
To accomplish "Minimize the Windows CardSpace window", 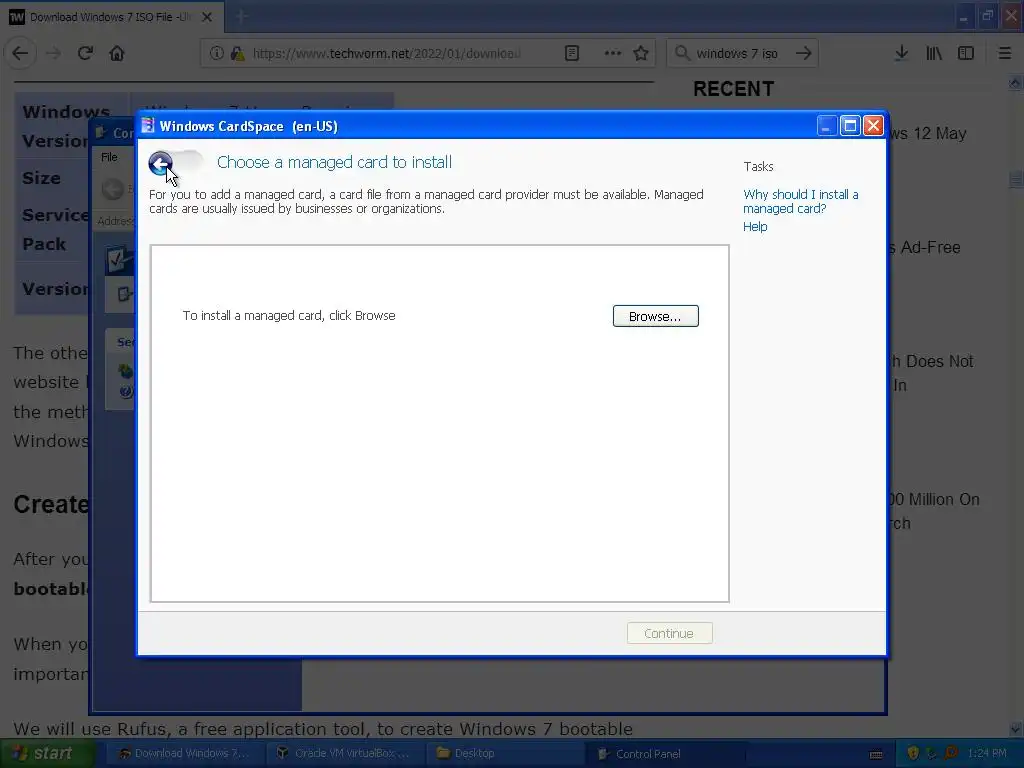I will coord(827,125).
